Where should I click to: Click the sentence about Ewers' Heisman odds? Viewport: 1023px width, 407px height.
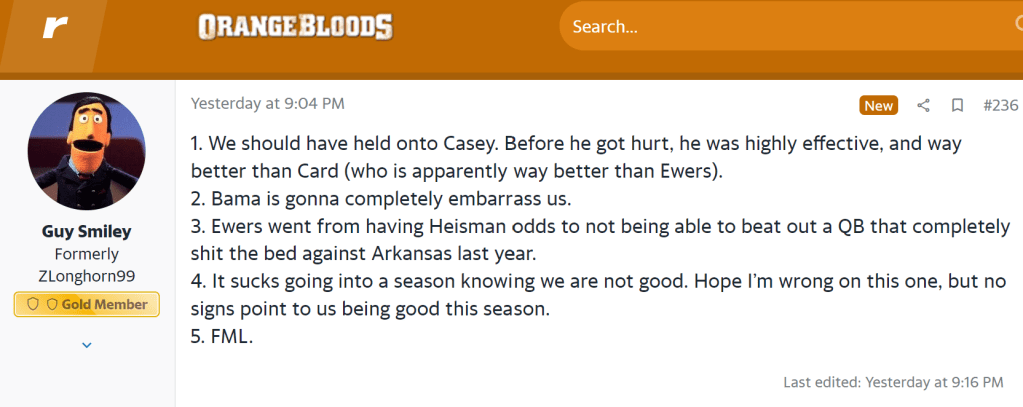pyautogui.click(x=600, y=226)
